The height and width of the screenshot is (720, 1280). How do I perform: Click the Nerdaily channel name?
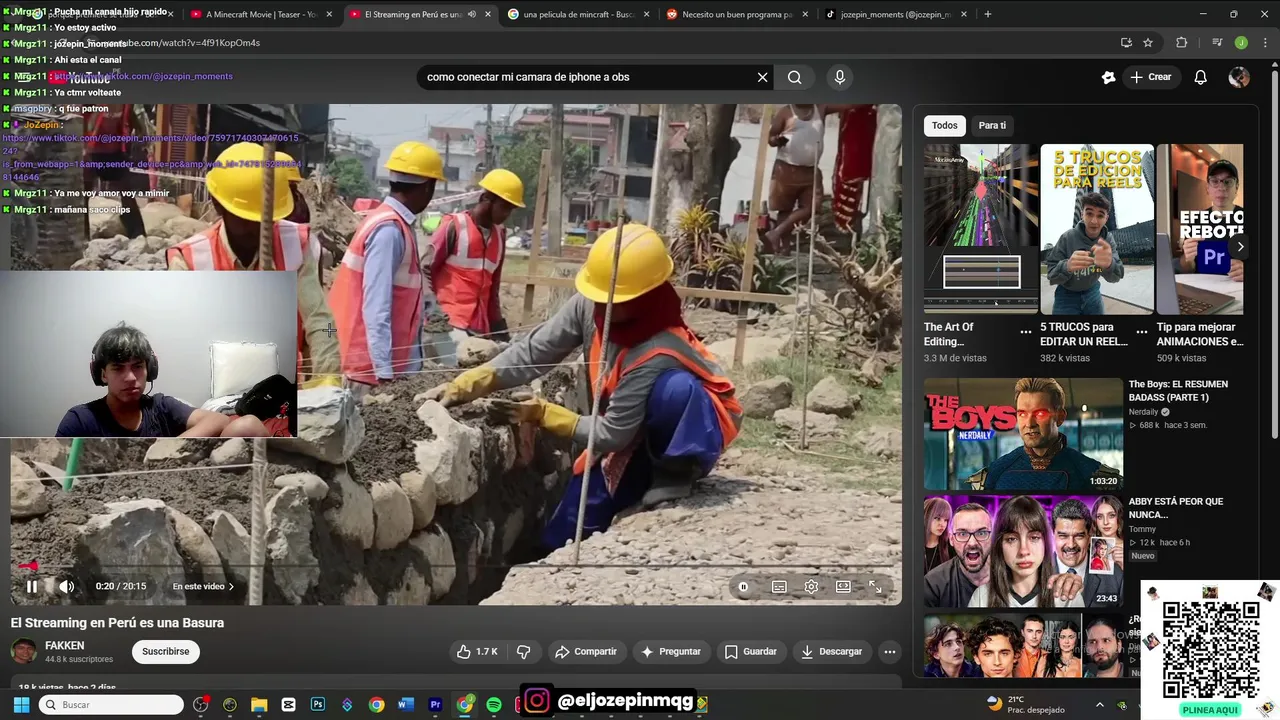[1143, 412]
